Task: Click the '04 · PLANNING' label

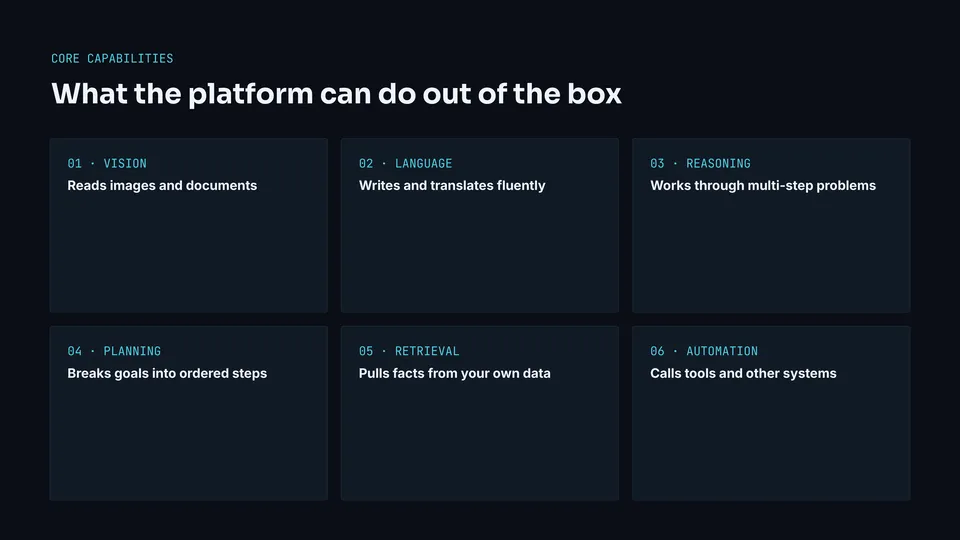Action: [114, 351]
